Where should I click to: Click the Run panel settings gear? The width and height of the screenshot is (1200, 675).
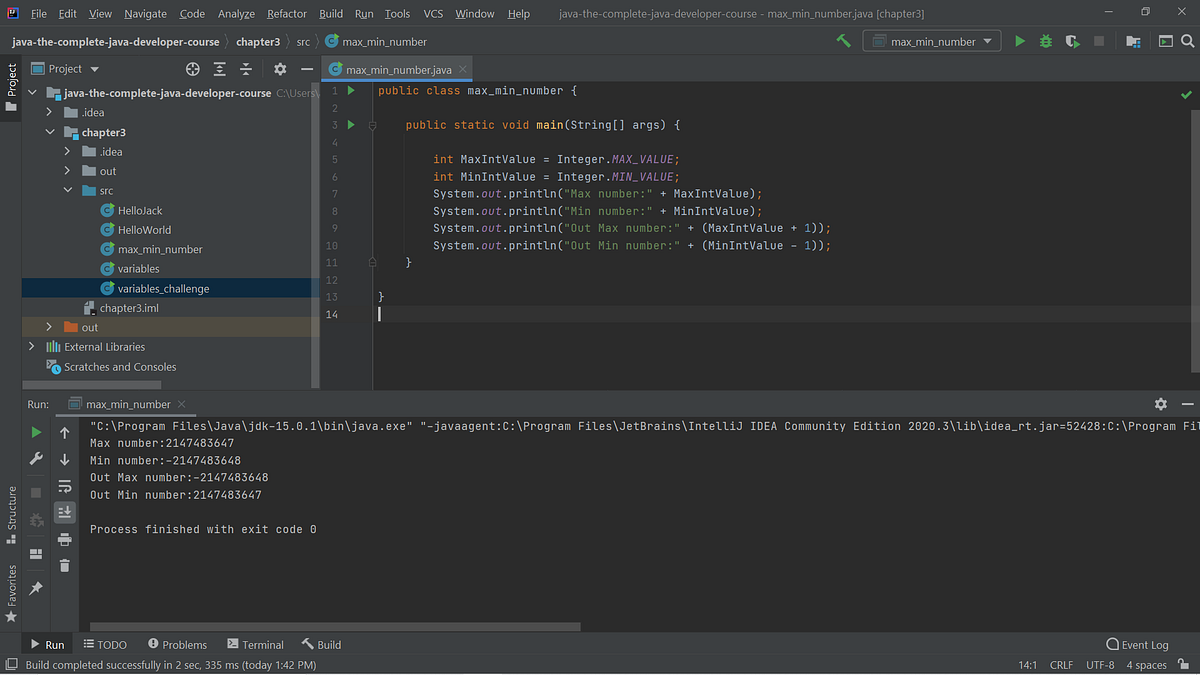[1160, 404]
